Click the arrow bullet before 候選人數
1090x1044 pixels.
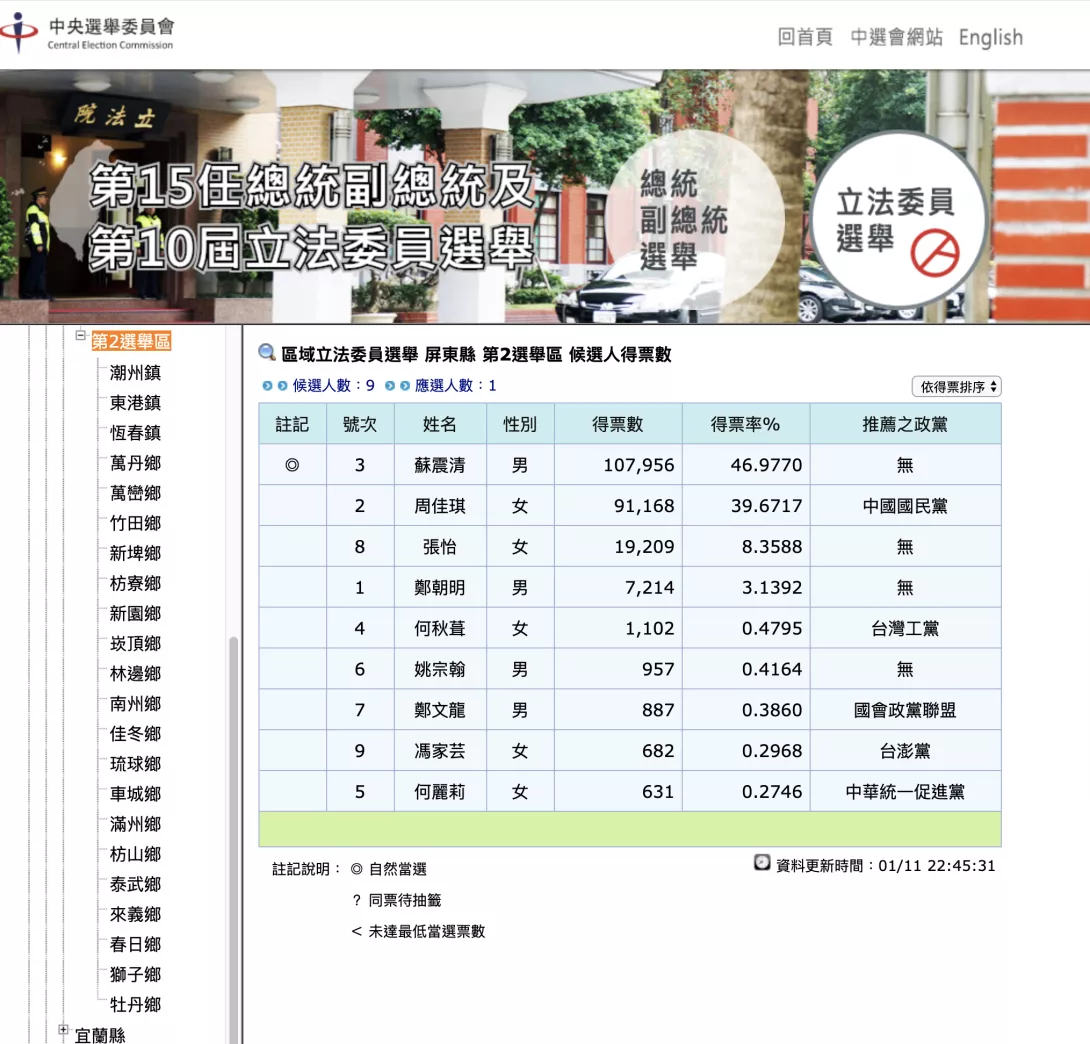click(x=274, y=386)
